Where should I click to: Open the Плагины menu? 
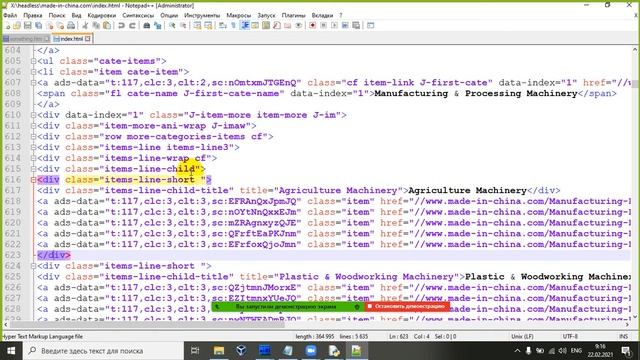293,15
